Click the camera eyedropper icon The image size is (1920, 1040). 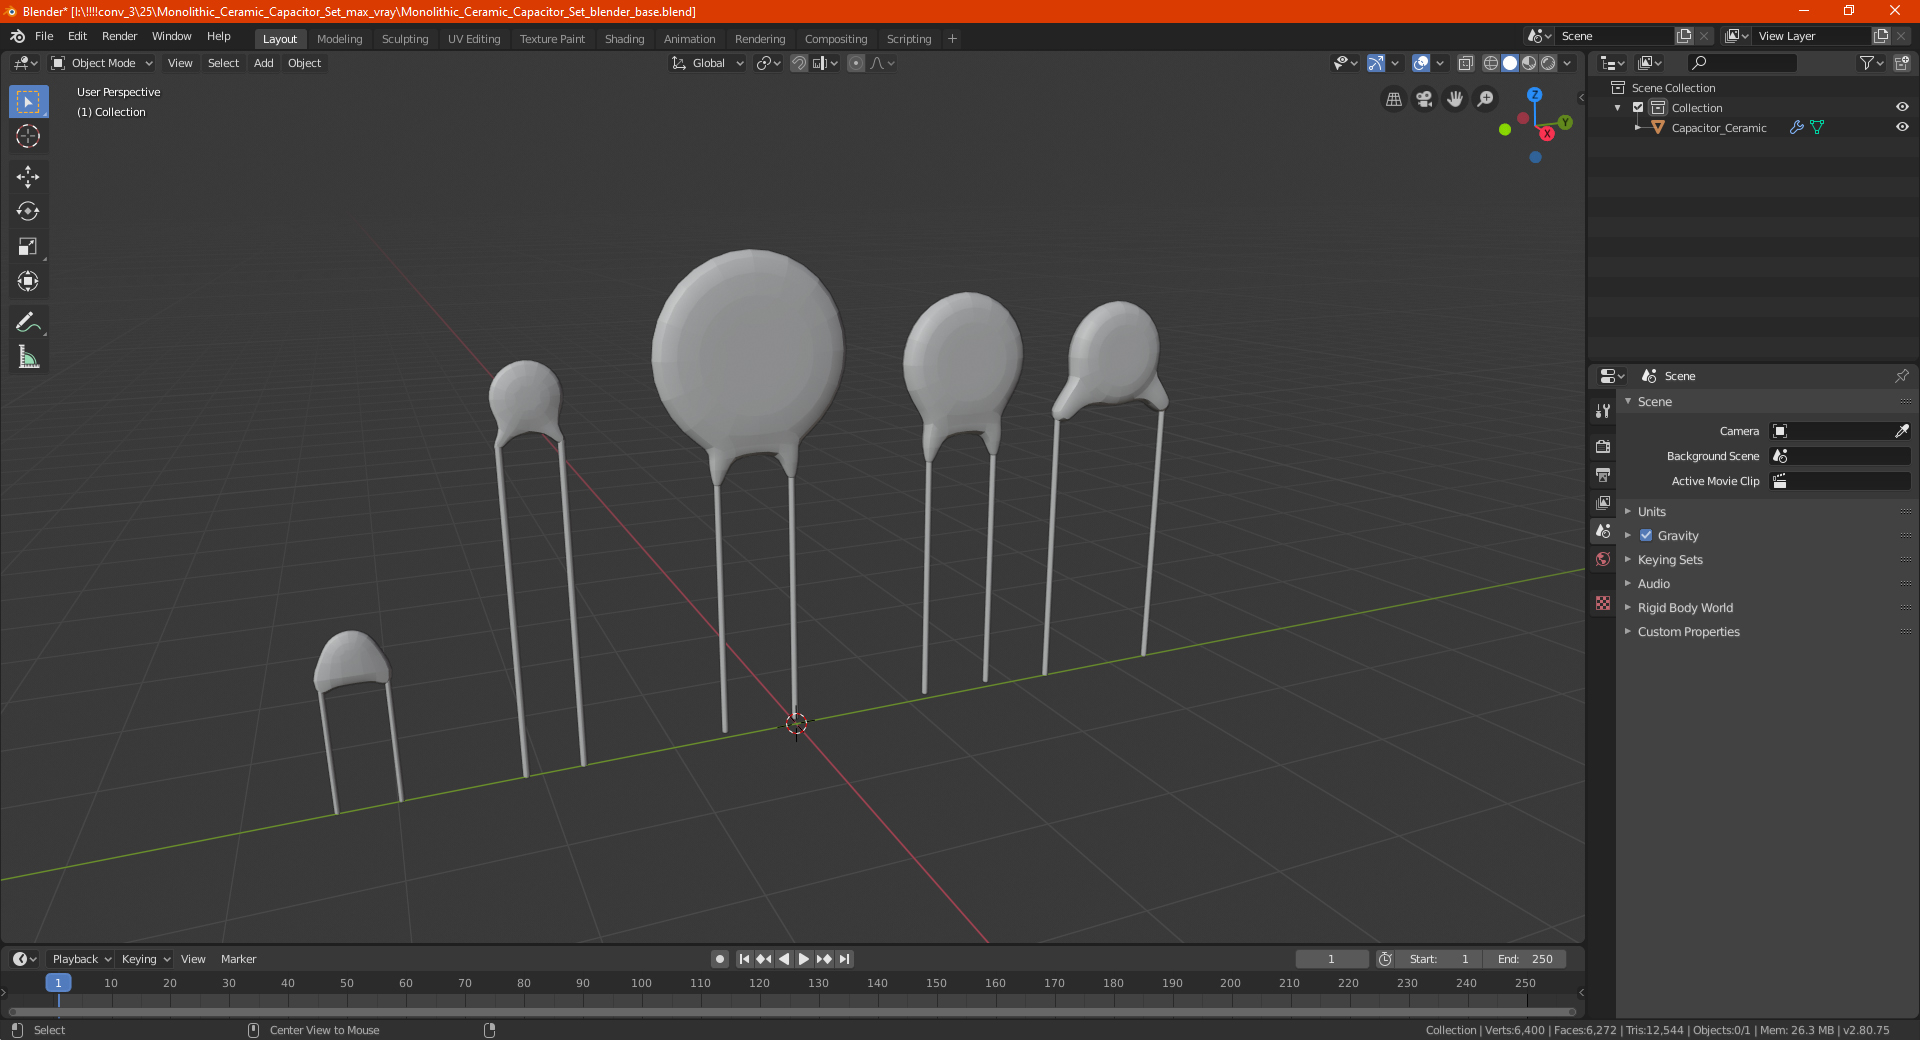tap(1901, 431)
